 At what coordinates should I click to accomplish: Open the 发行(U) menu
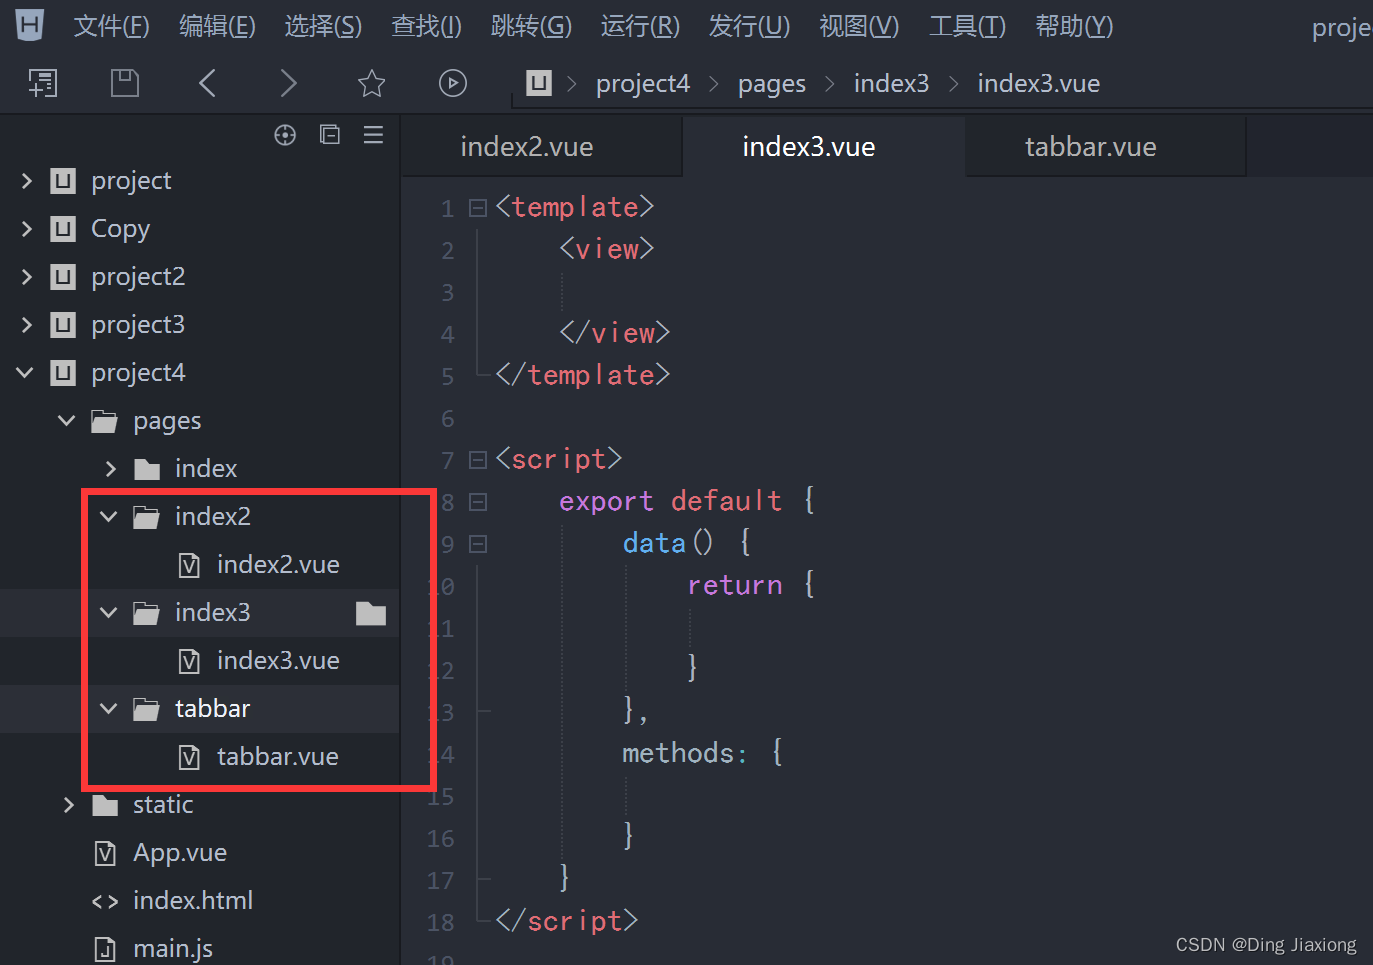(x=749, y=26)
